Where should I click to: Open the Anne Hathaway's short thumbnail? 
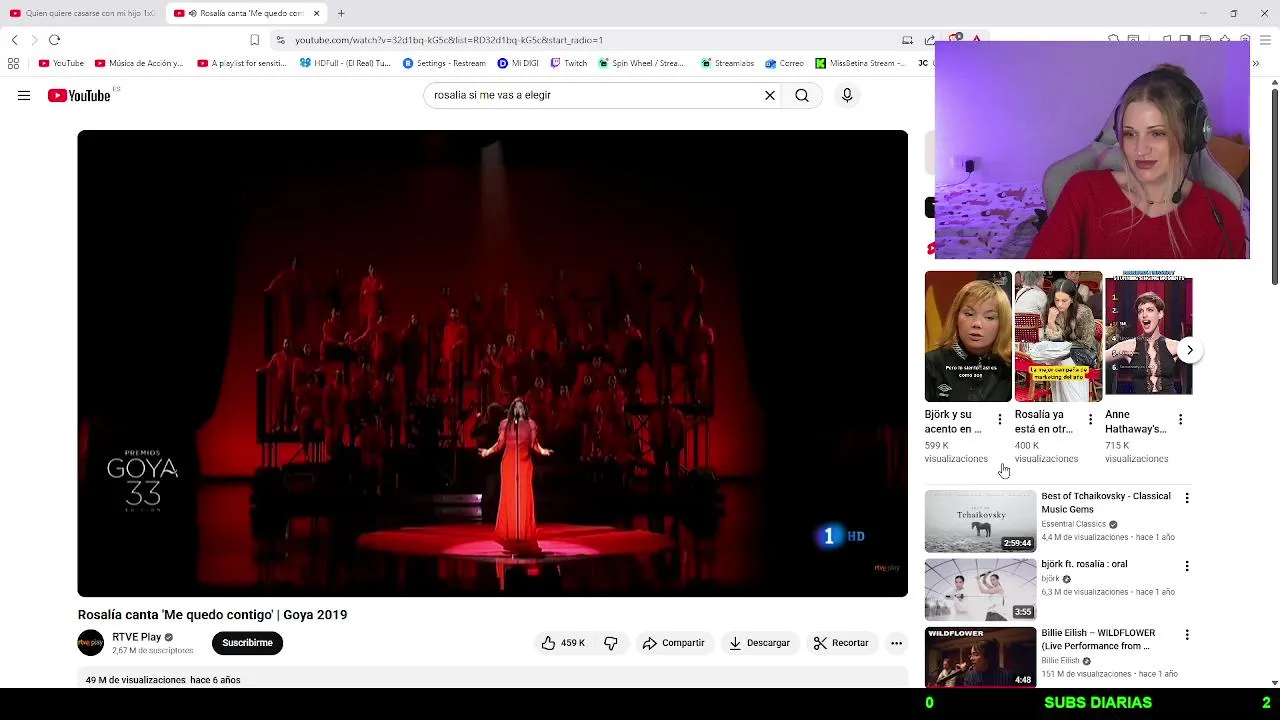click(x=1148, y=336)
